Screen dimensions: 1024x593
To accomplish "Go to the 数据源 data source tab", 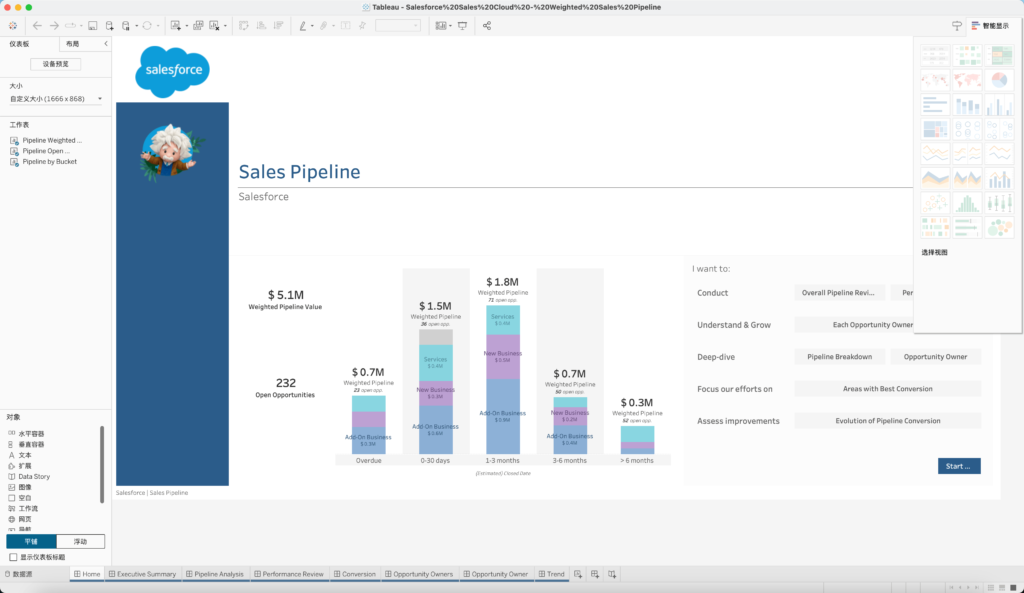I will click(18, 574).
